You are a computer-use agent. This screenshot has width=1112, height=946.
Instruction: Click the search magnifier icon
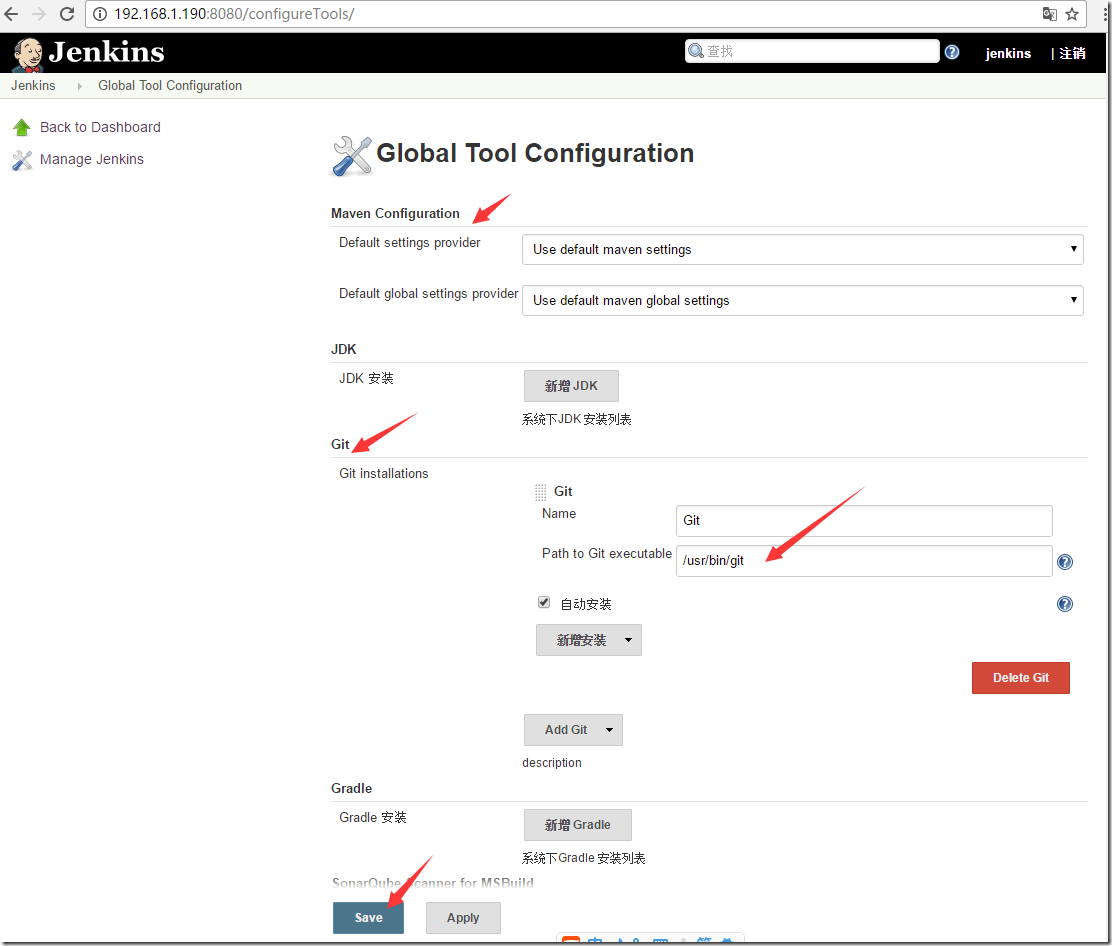pyautogui.click(x=696, y=51)
